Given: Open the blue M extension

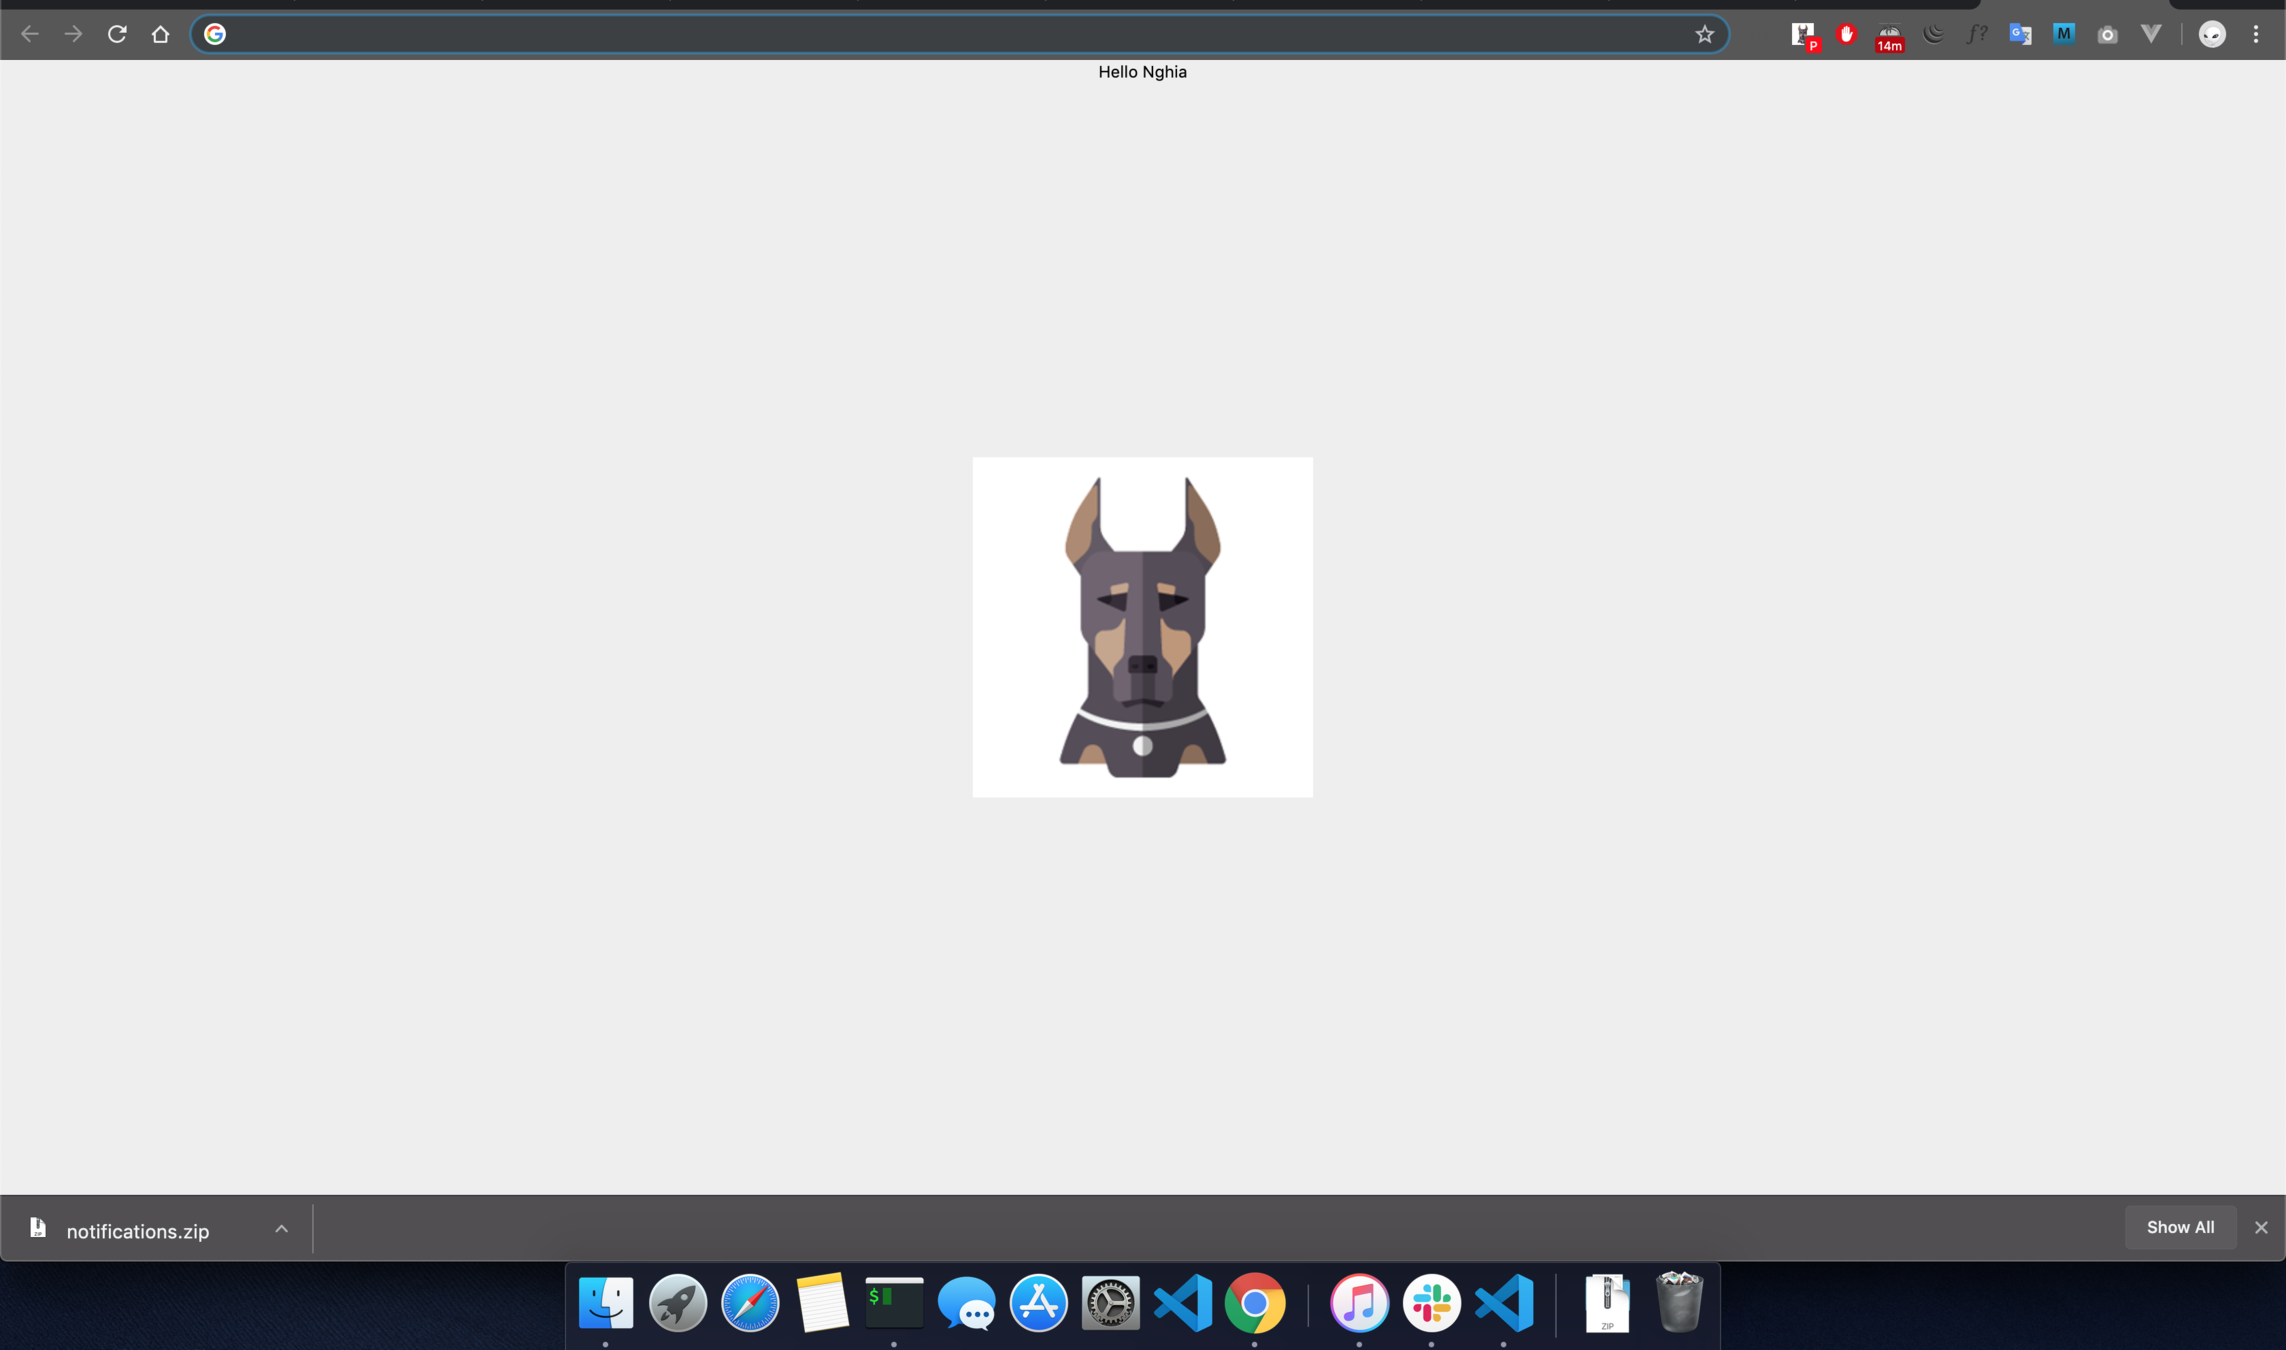Looking at the screenshot, I should pos(2063,34).
